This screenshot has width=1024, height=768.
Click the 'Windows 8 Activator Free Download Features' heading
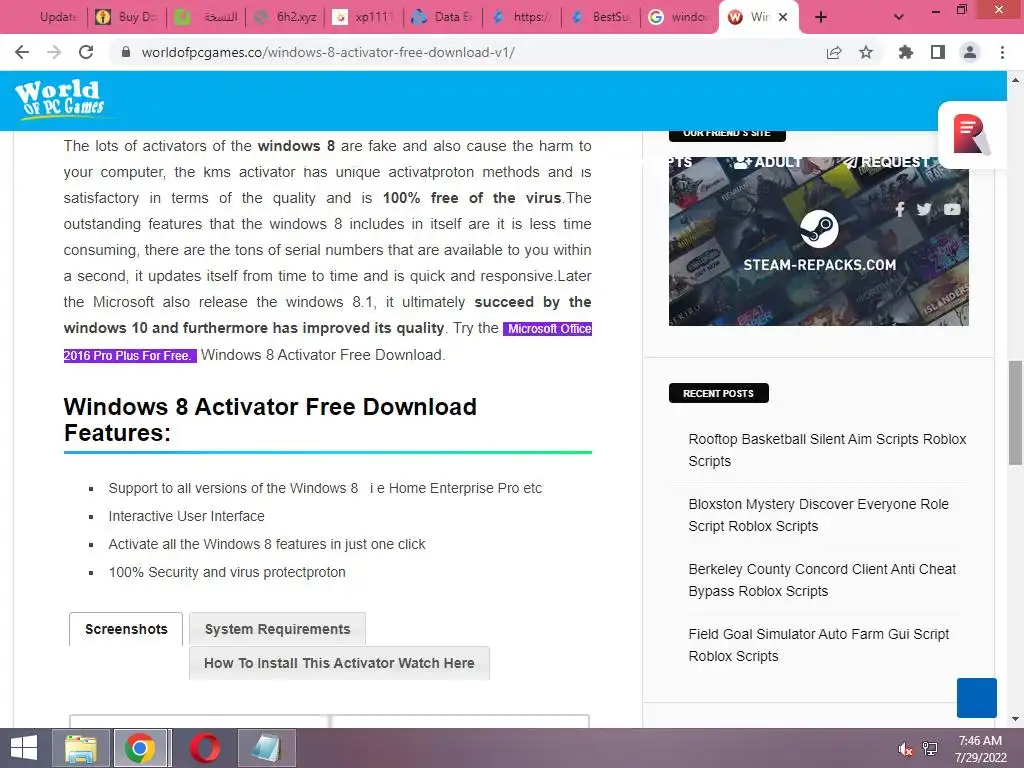[x=270, y=420]
